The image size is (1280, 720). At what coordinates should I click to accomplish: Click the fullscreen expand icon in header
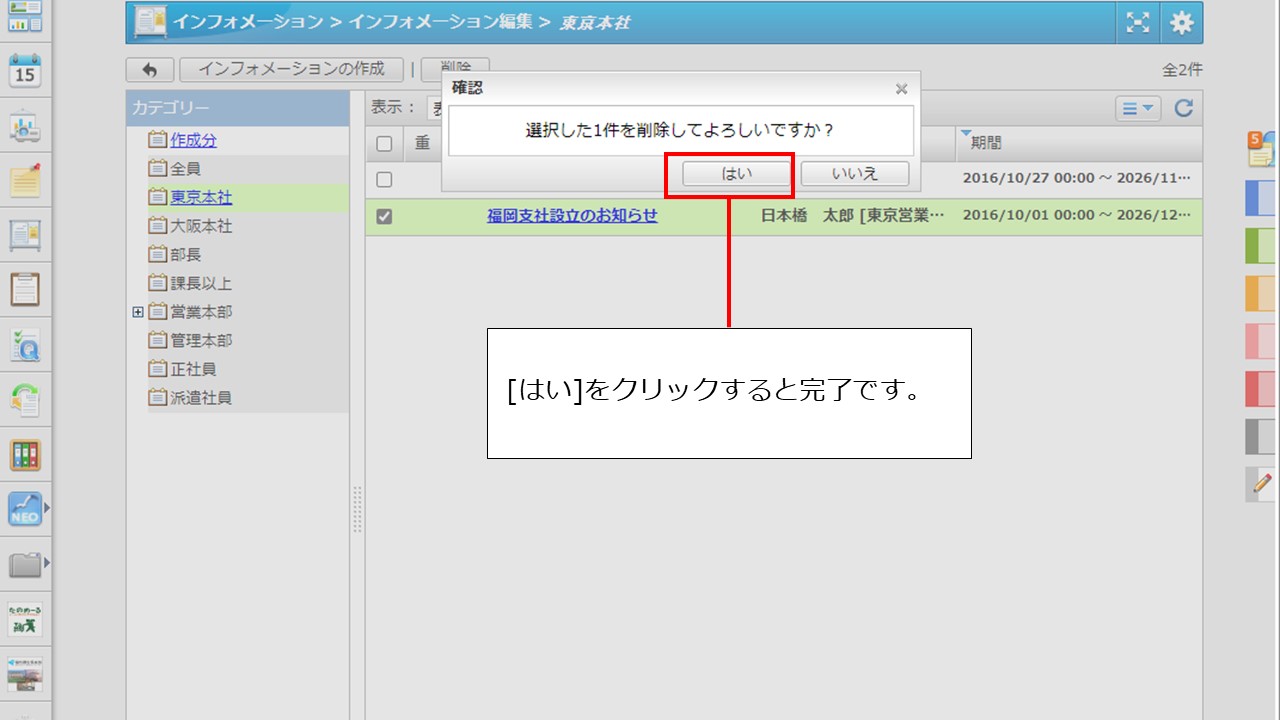[x=1138, y=23]
